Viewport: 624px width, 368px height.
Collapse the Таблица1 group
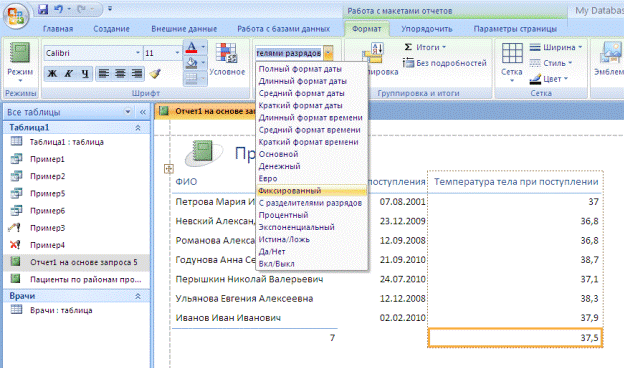tap(138, 128)
